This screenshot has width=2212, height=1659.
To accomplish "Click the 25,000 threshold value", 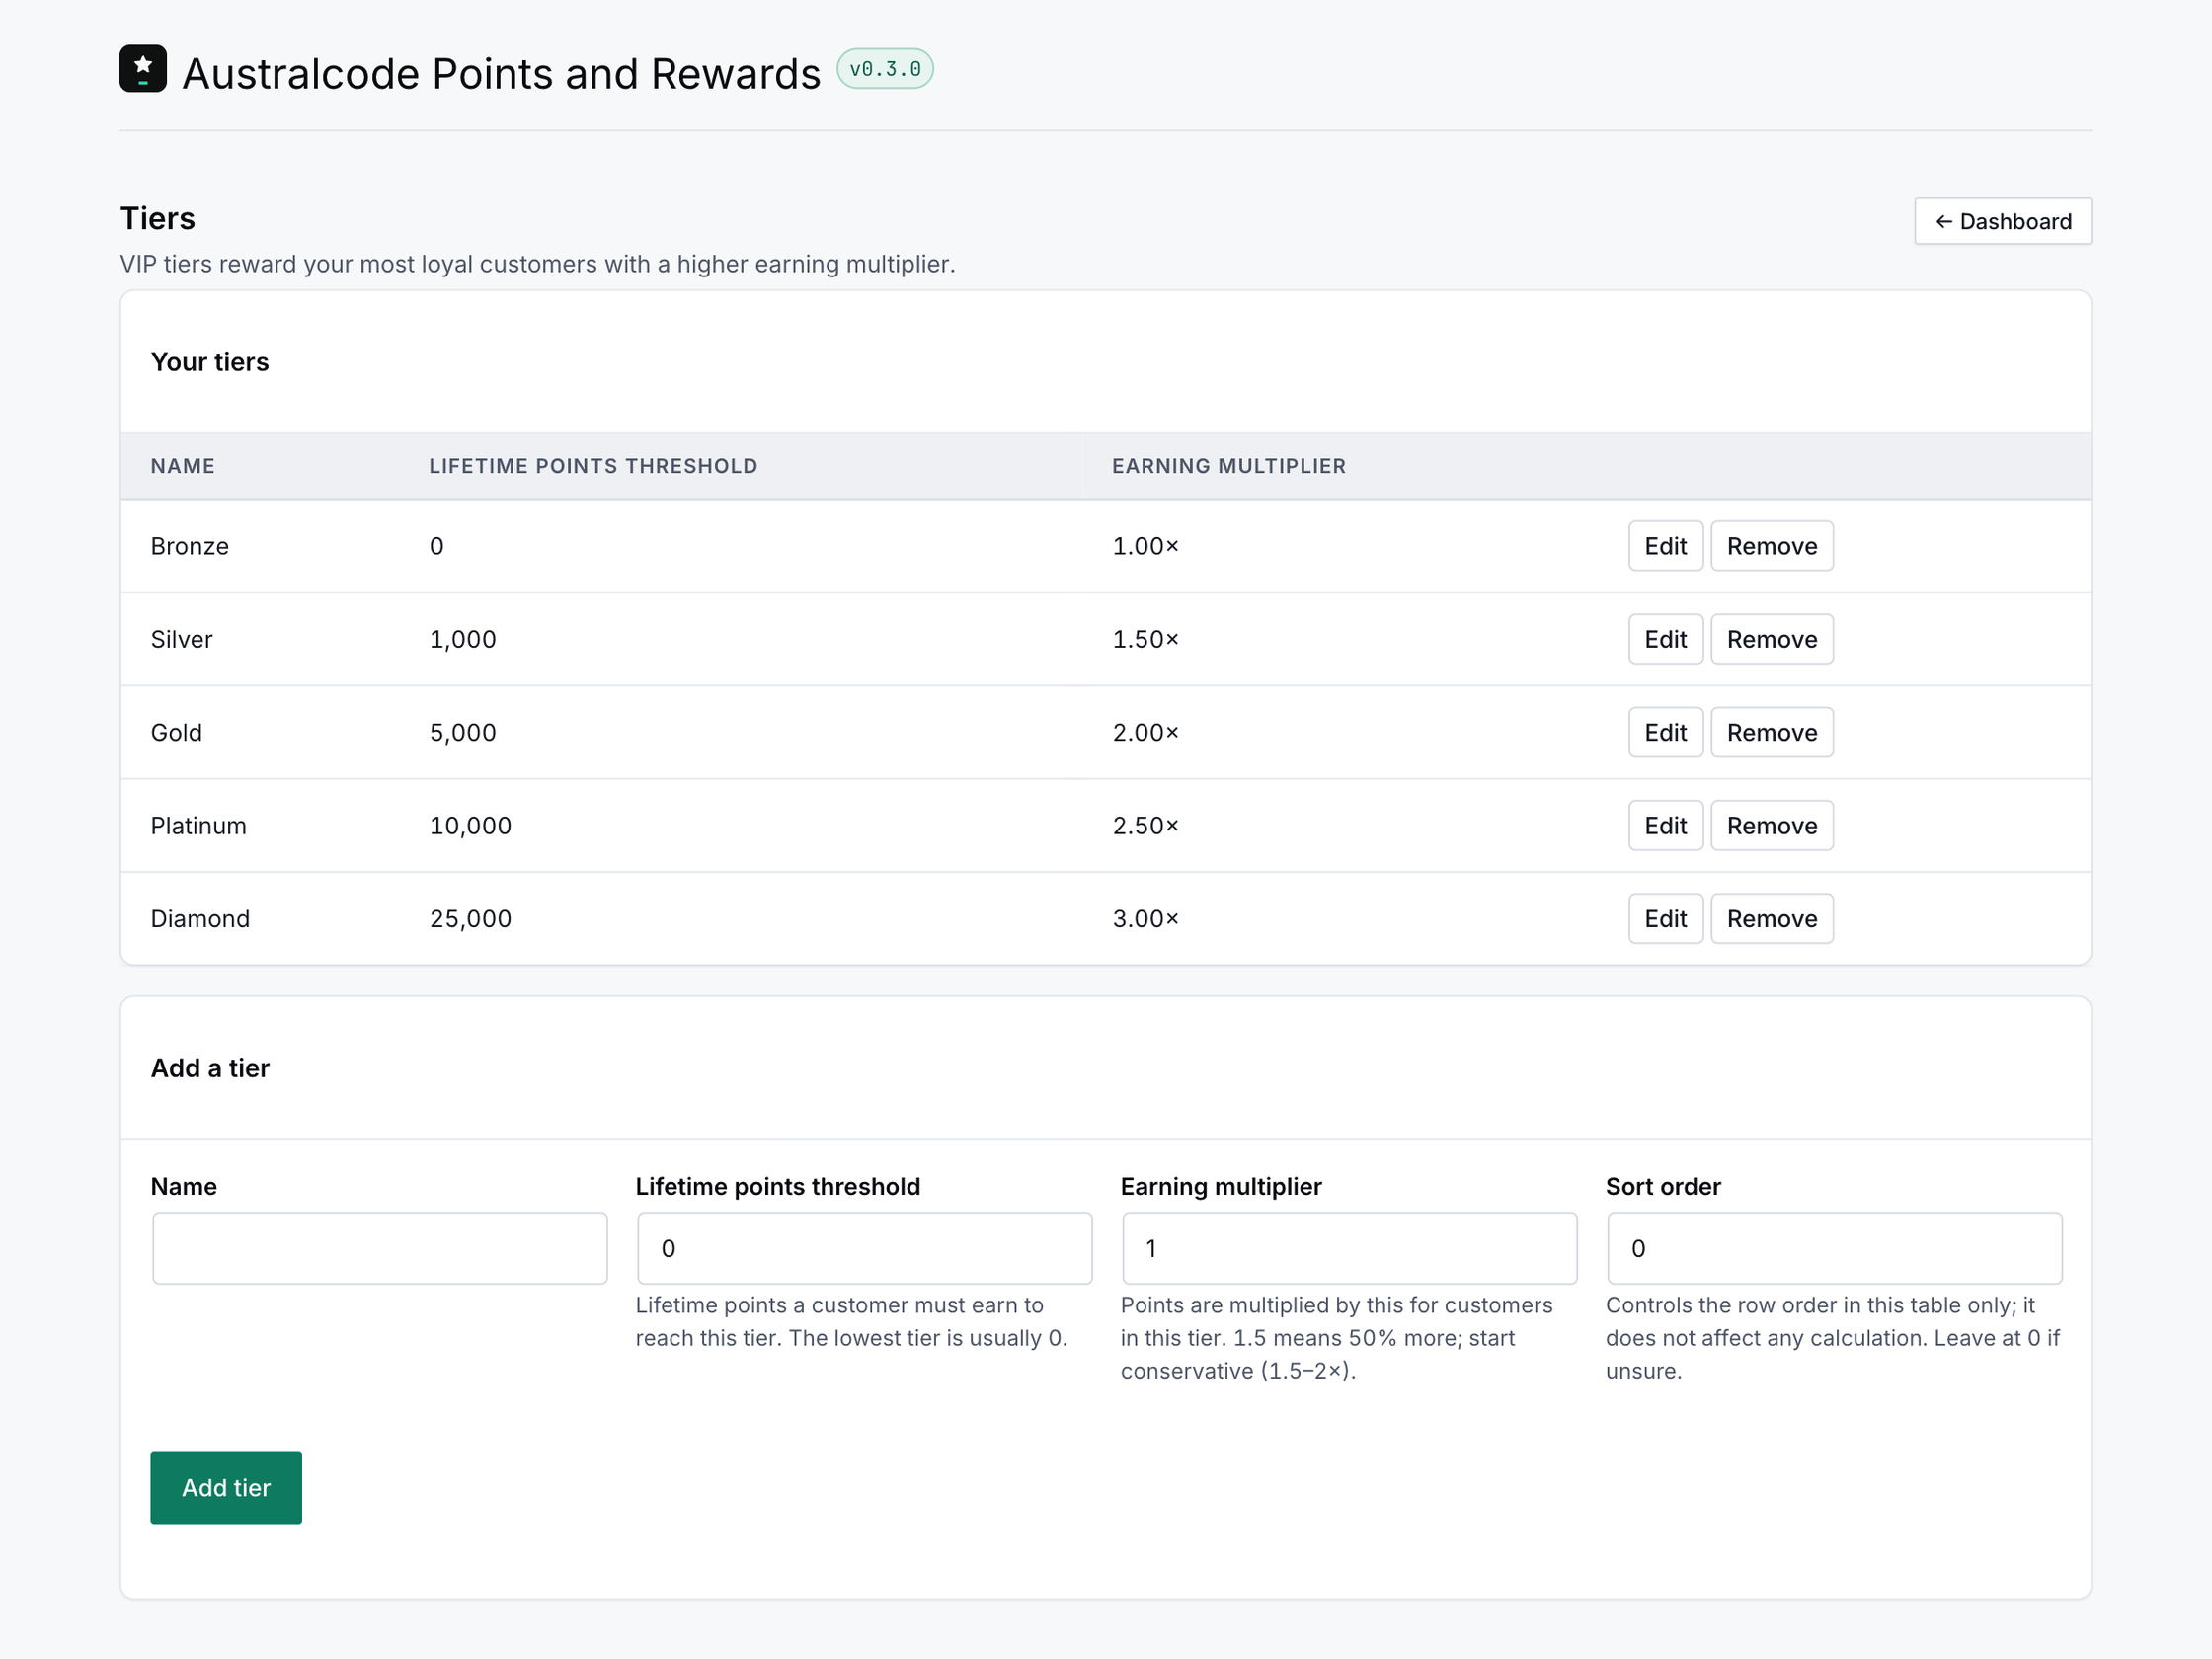I will click(x=470, y=918).
